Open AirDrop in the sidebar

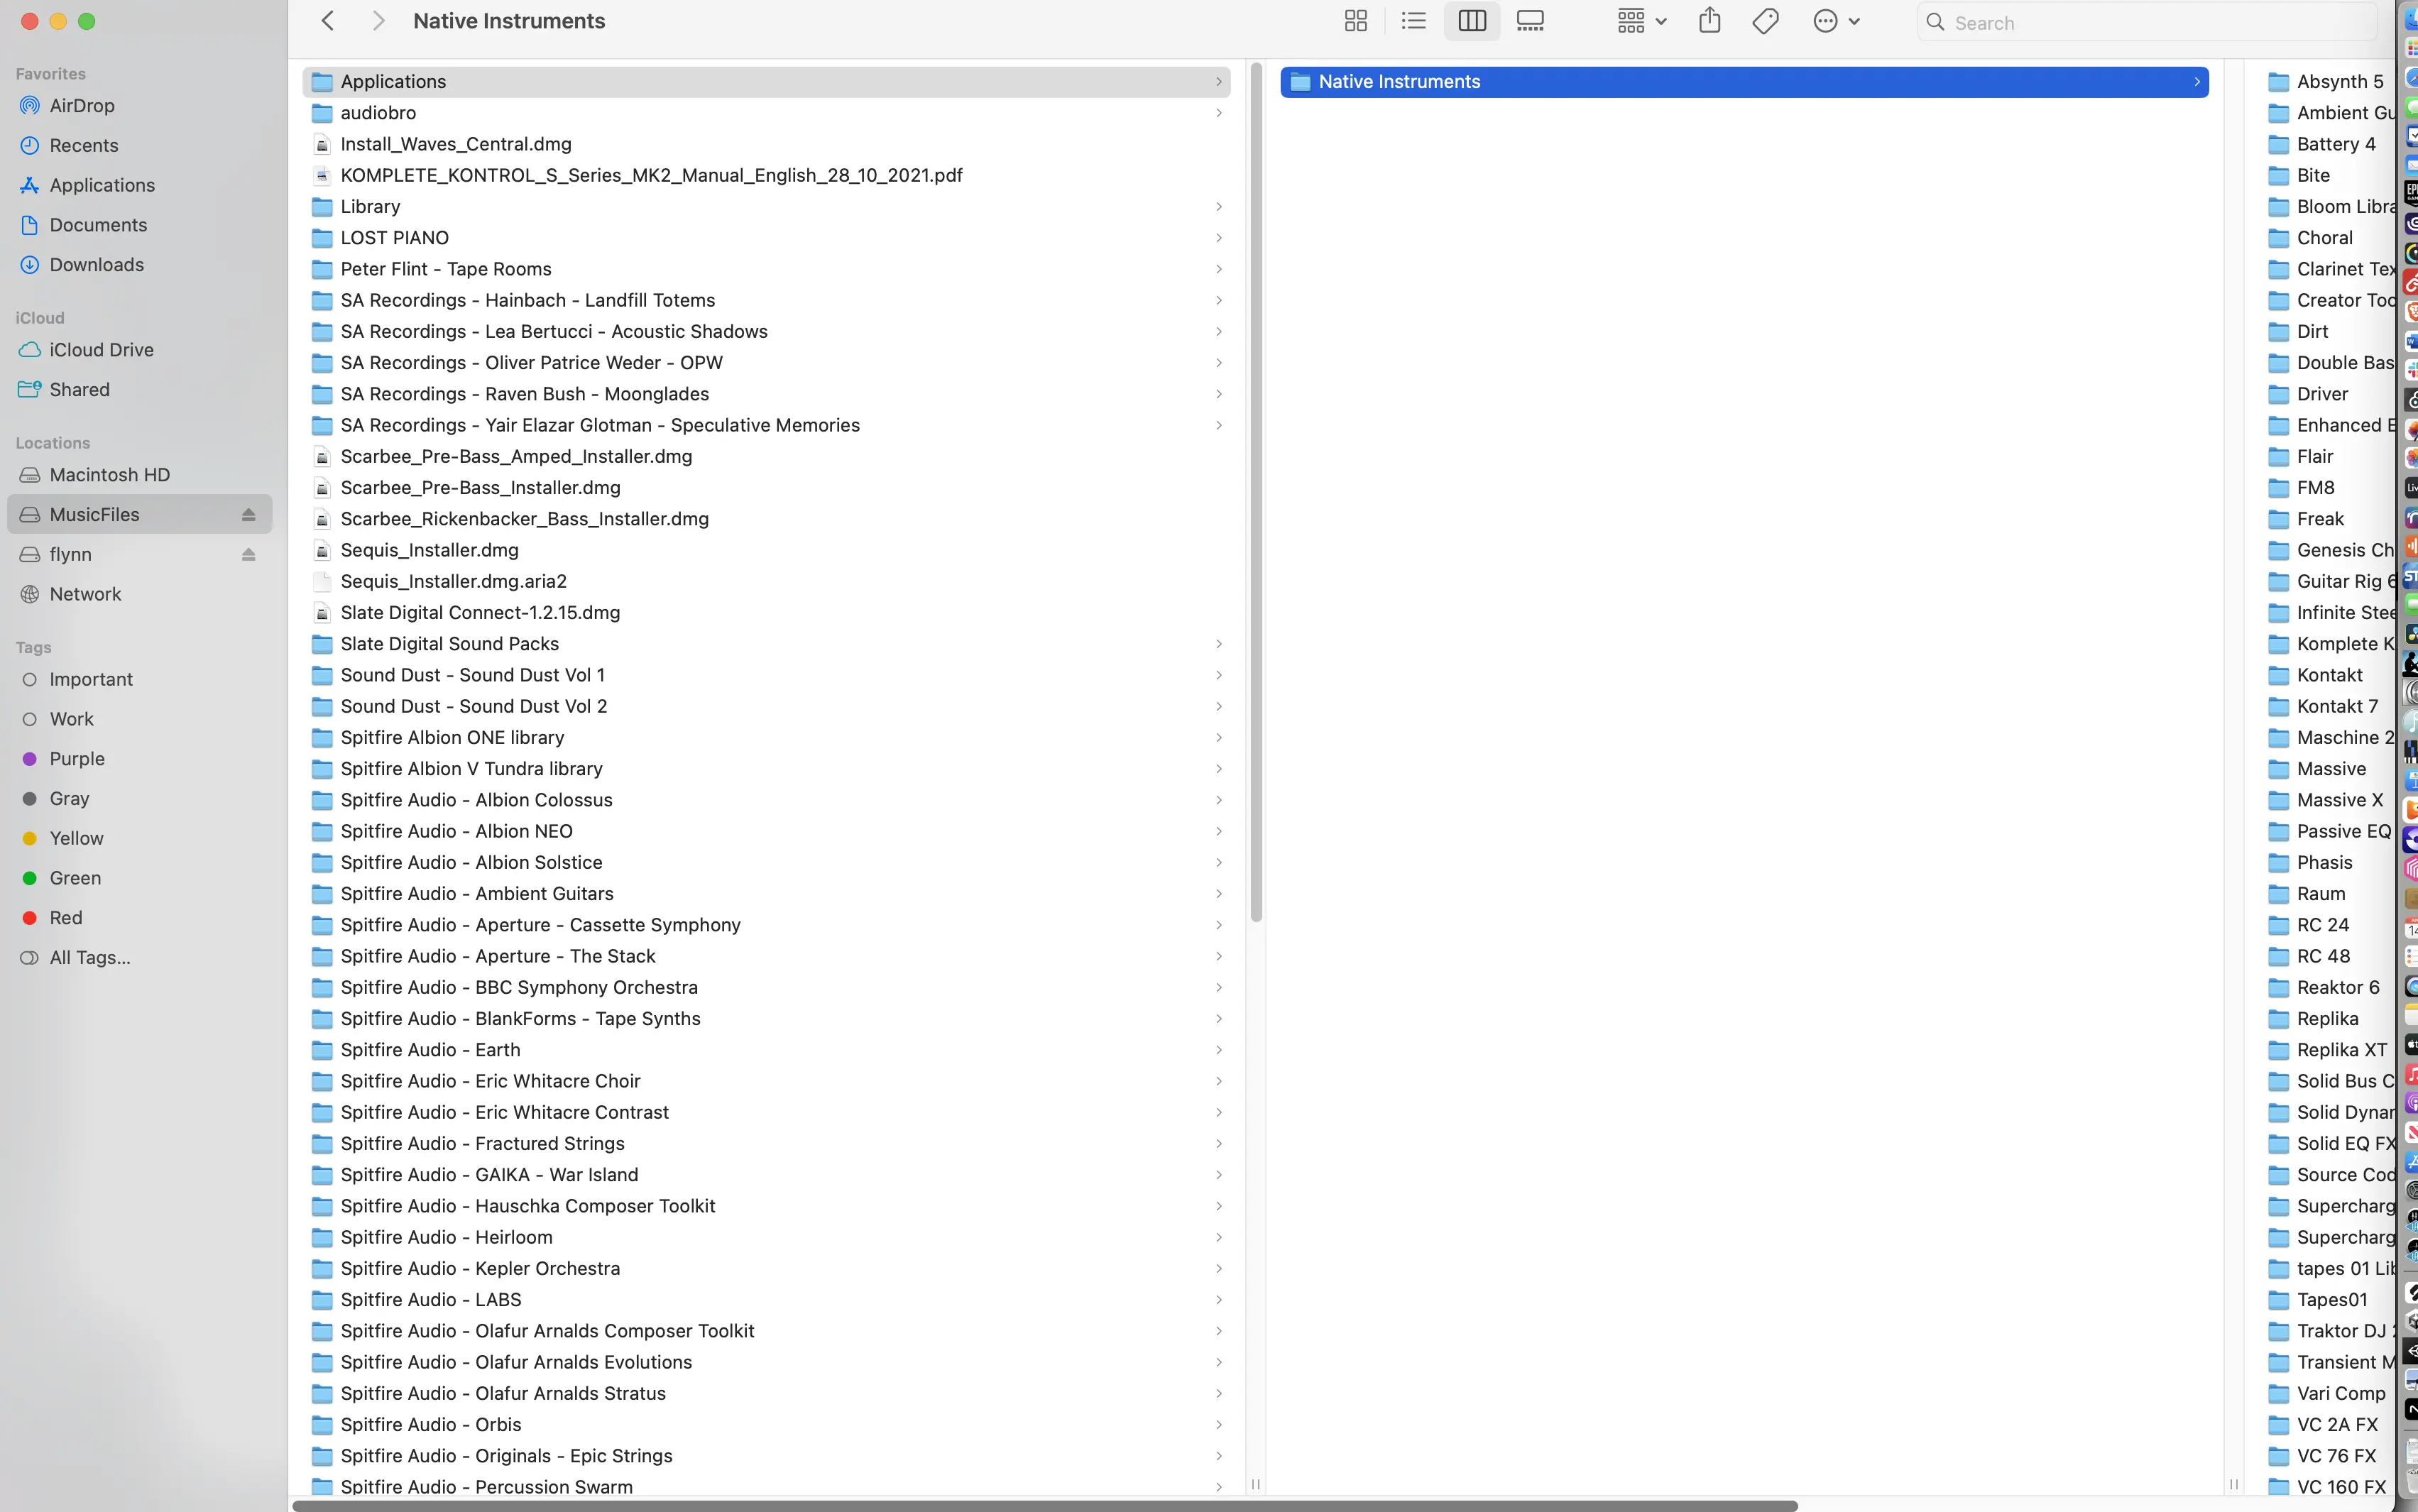coord(82,106)
